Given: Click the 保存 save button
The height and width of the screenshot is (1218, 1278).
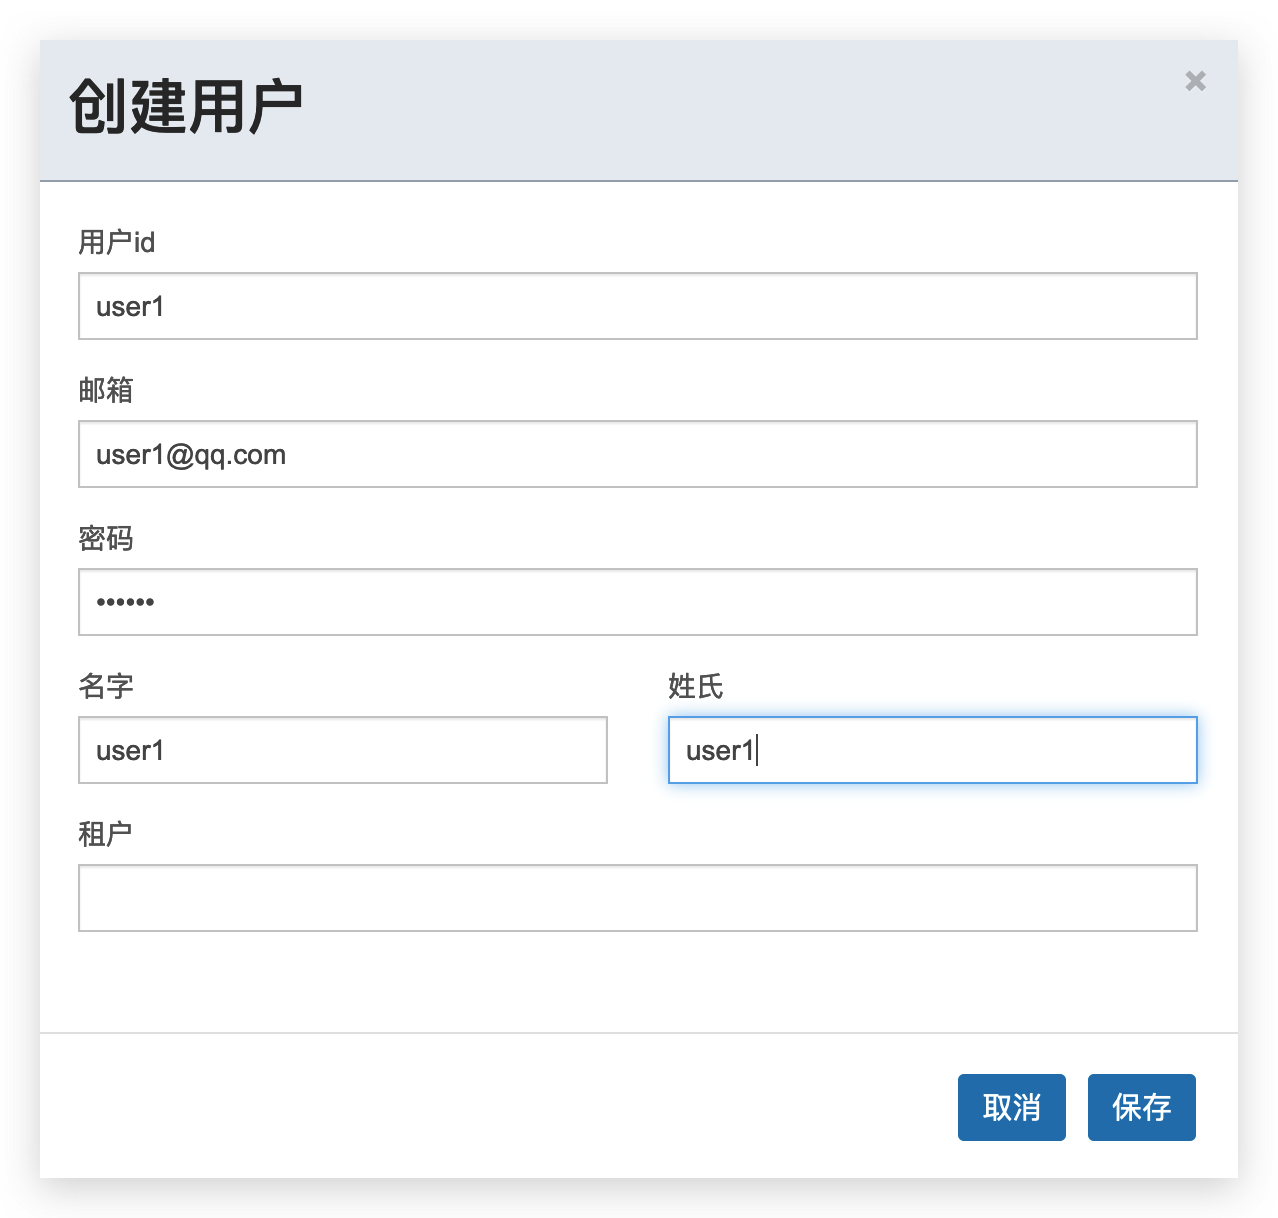Looking at the screenshot, I should [1141, 1107].
